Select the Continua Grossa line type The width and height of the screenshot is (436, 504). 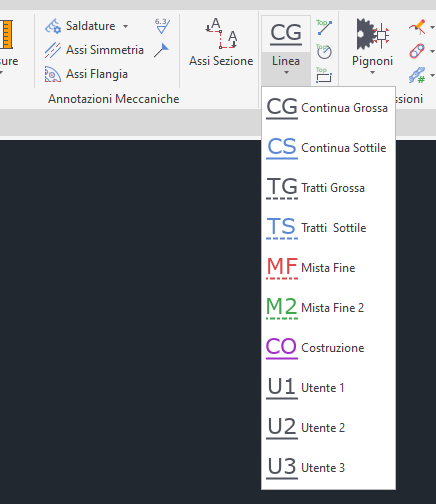[328, 108]
